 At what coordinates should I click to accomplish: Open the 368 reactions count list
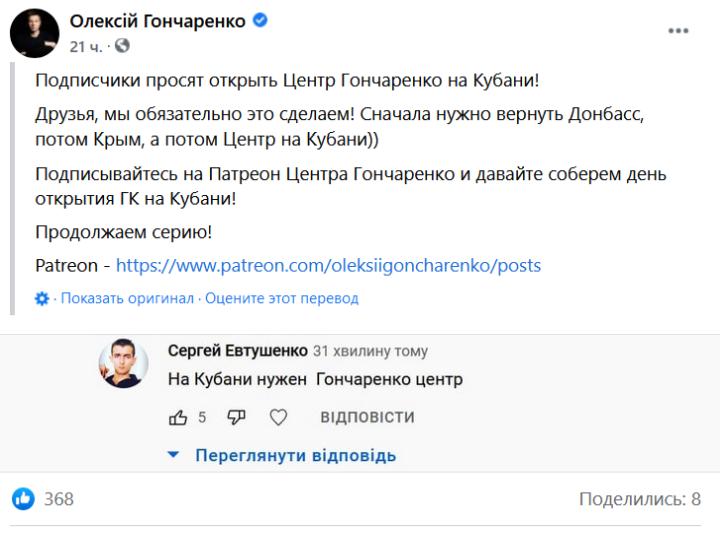(59, 498)
